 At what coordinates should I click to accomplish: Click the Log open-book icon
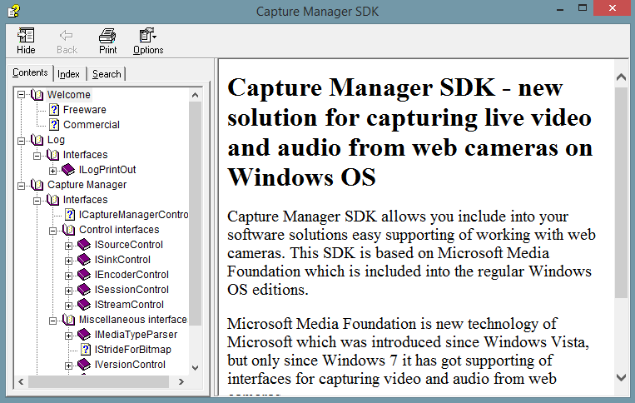tap(37, 140)
